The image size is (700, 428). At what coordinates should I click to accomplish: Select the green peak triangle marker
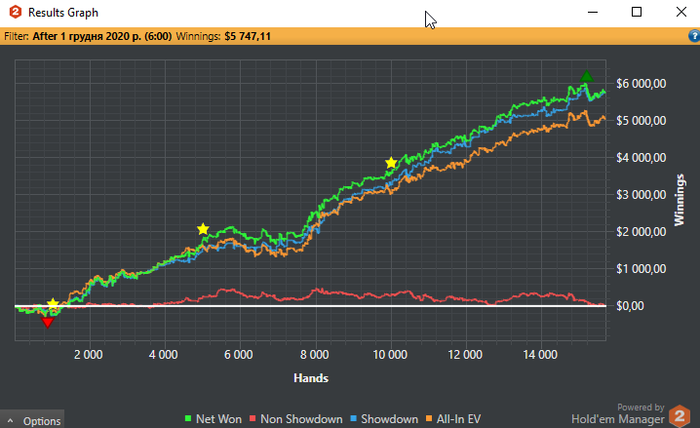[587, 76]
